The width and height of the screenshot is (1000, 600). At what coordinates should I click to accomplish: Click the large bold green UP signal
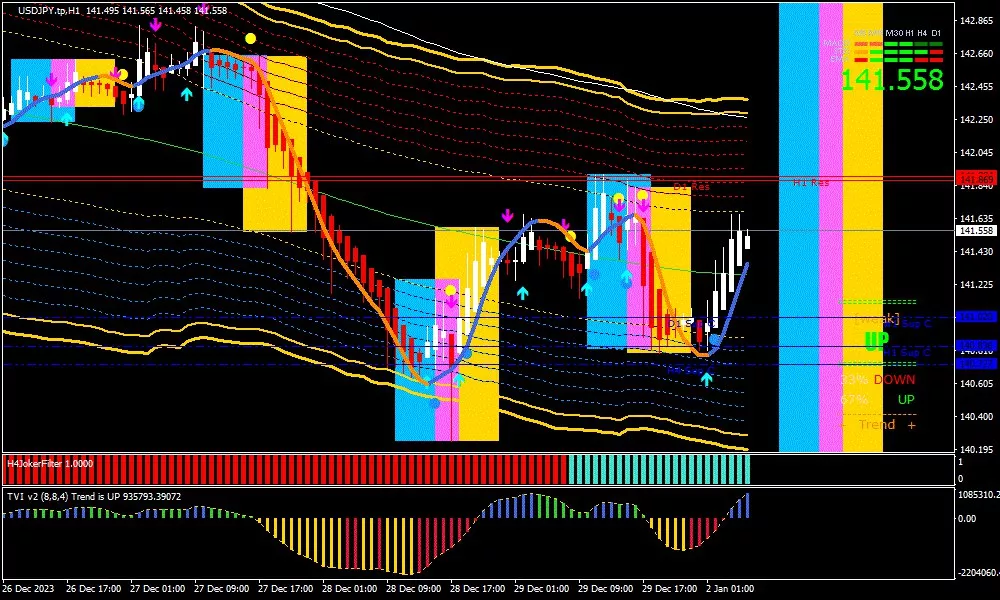click(x=876, y=342)
